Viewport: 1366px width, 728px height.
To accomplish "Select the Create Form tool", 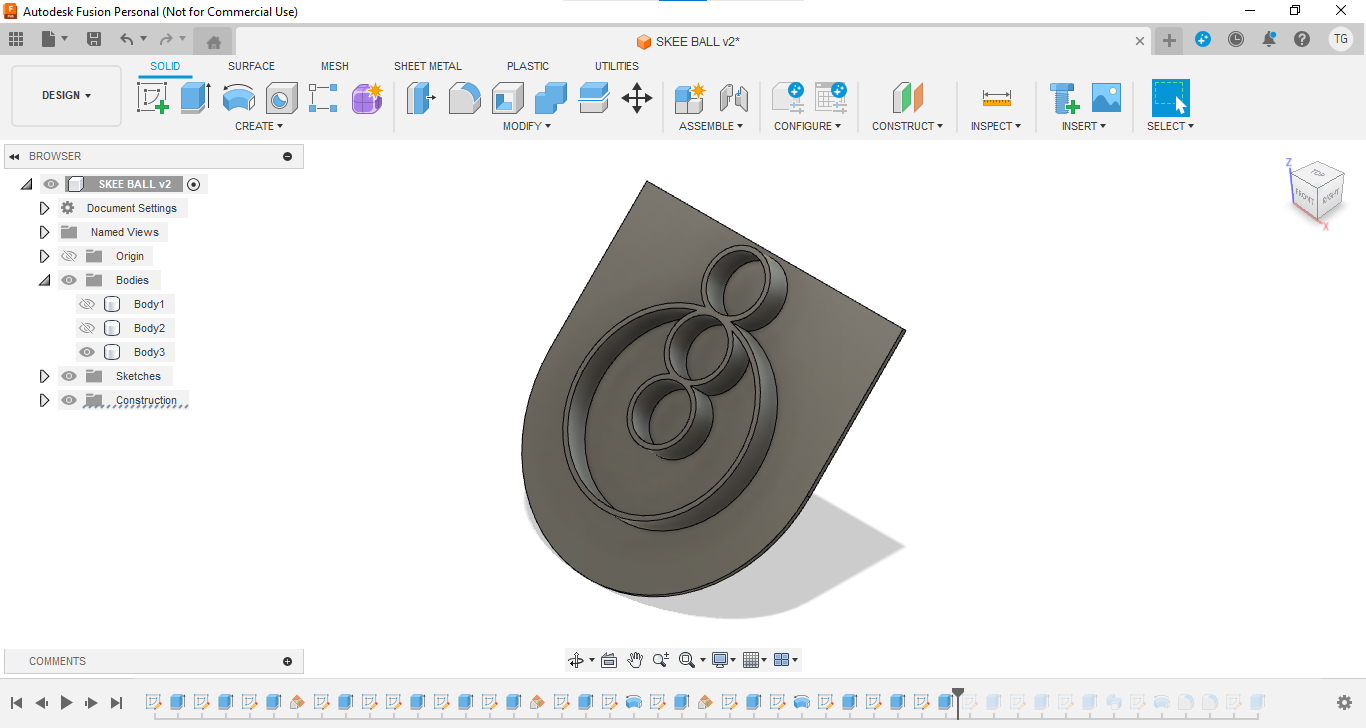I will click(367, 98).
